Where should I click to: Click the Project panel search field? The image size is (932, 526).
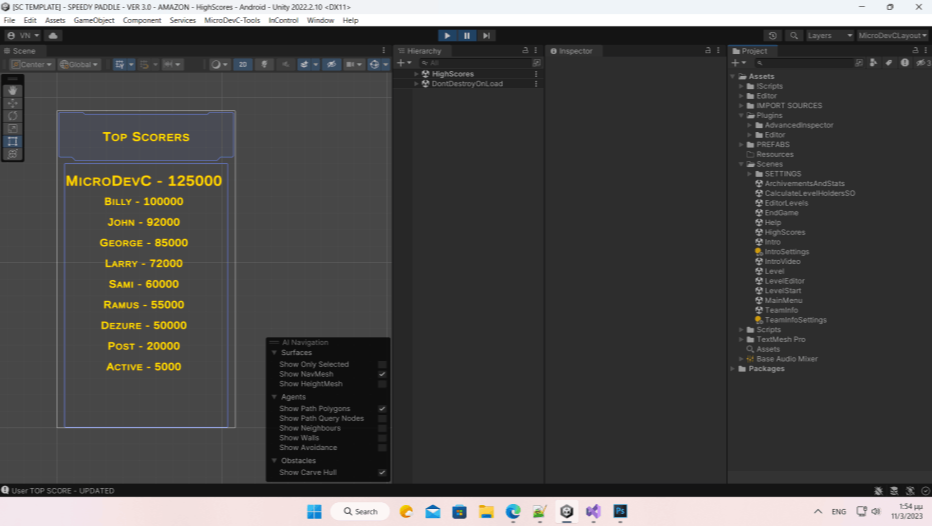(800, 63)
